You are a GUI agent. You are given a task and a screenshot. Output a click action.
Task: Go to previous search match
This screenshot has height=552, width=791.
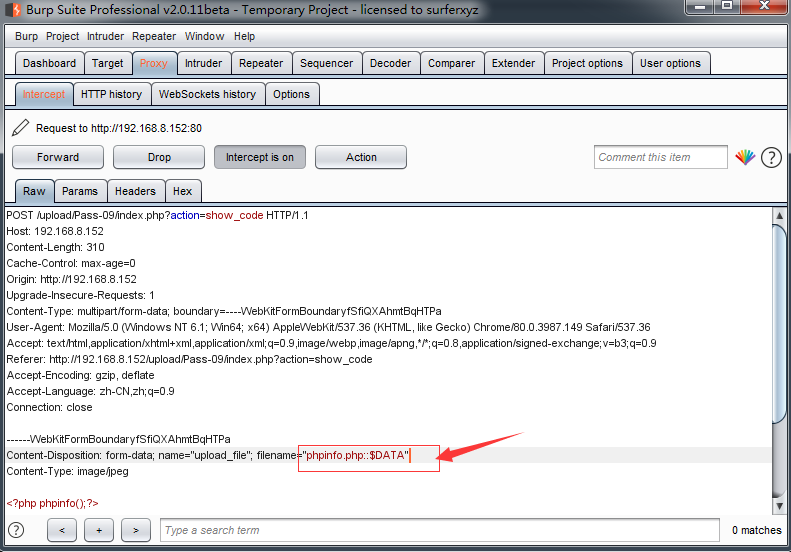click(62, 530)
